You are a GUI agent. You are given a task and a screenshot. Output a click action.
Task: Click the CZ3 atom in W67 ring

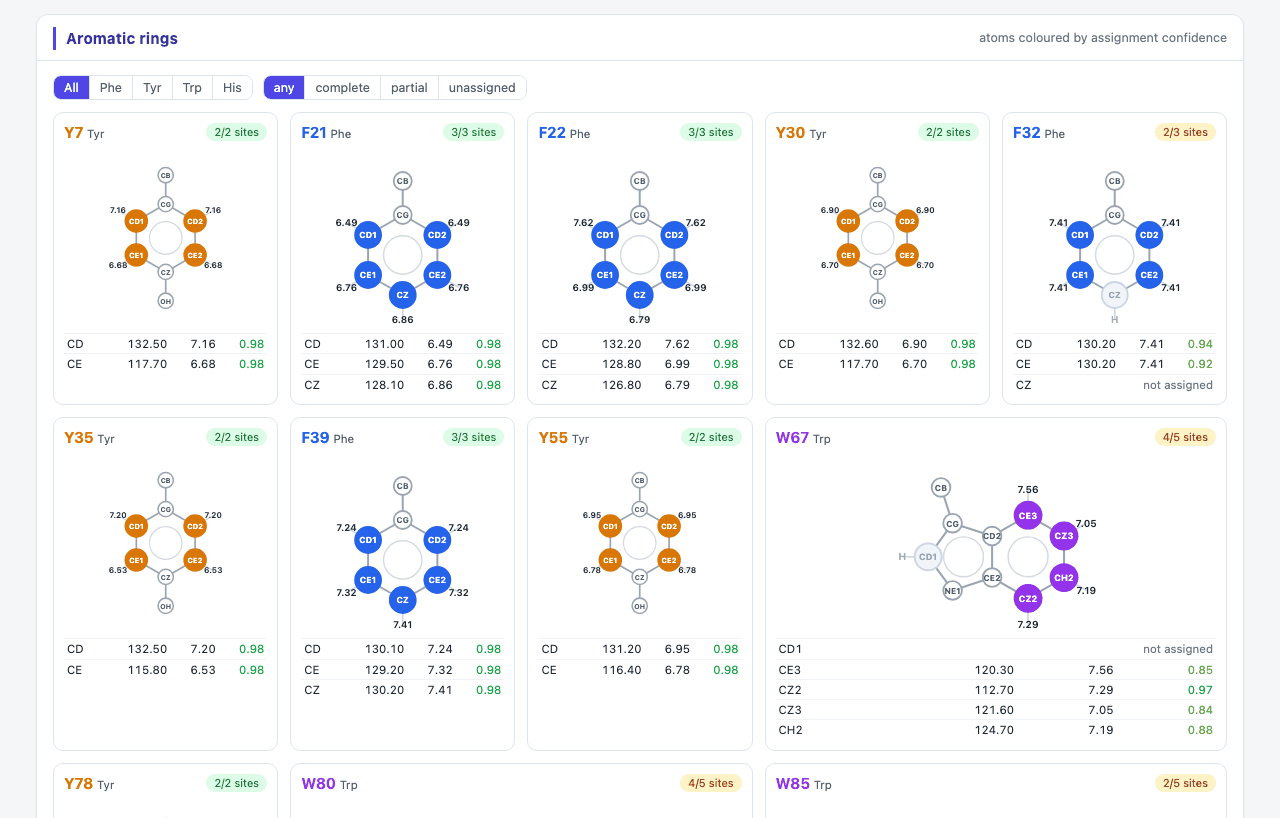tap(1063, 536)
